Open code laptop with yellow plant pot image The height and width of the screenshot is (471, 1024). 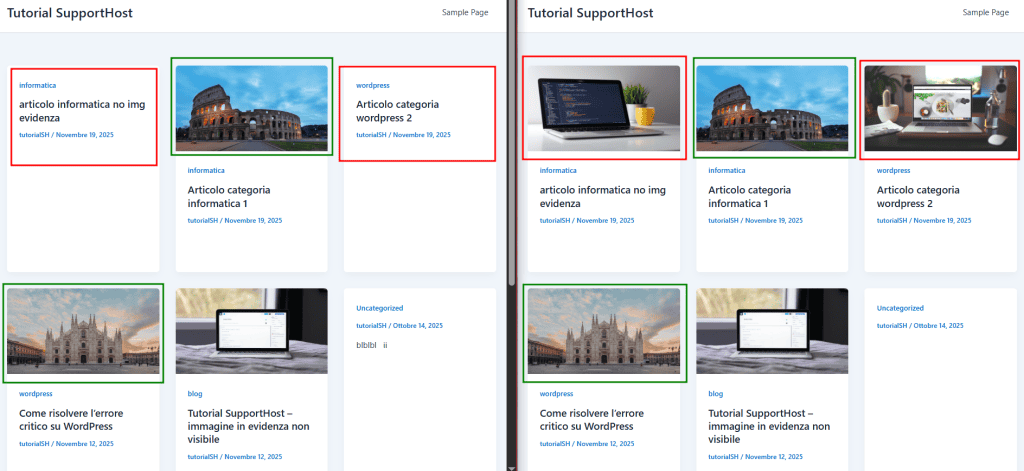[x=603, y=108]
